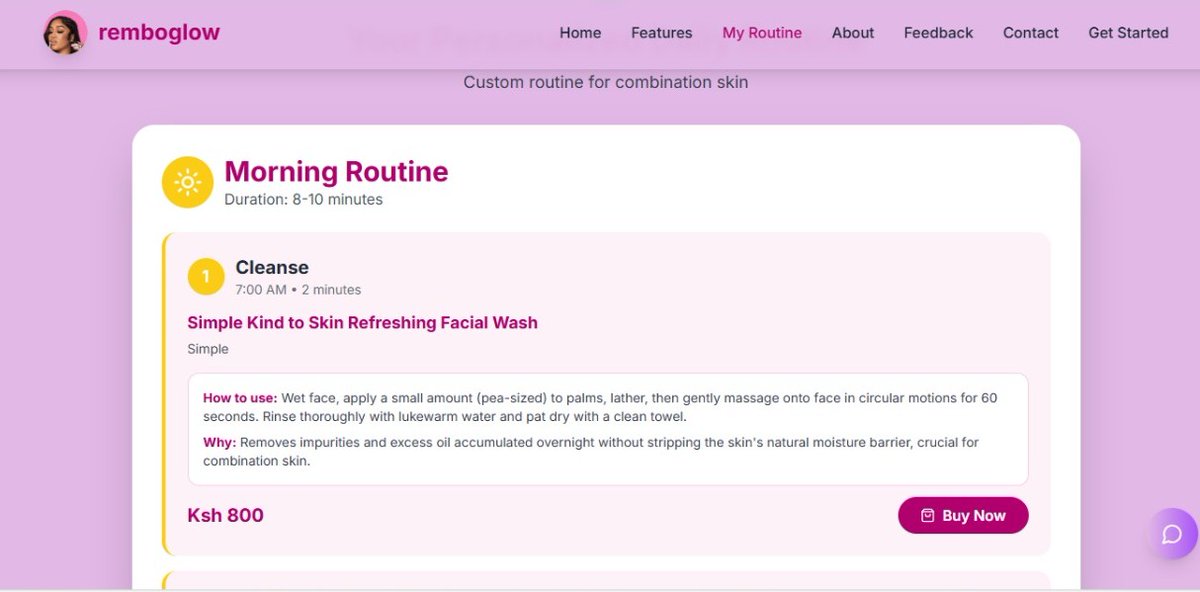Buy the Simple facial wash now
The height and width of the screenshot is (592, 1200).
(x=963, y=515)
